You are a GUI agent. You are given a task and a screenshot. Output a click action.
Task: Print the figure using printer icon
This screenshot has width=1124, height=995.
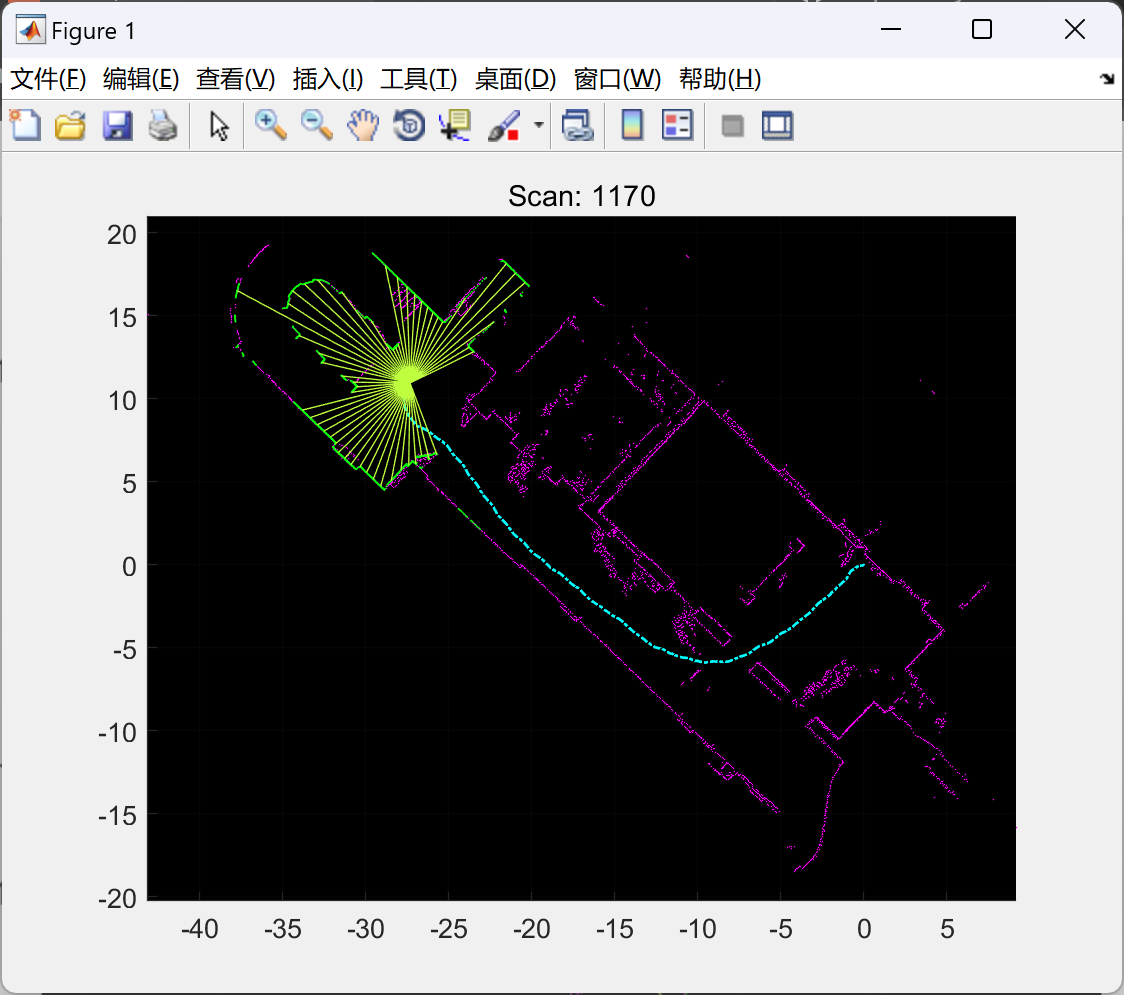click(x=163, y=125)
